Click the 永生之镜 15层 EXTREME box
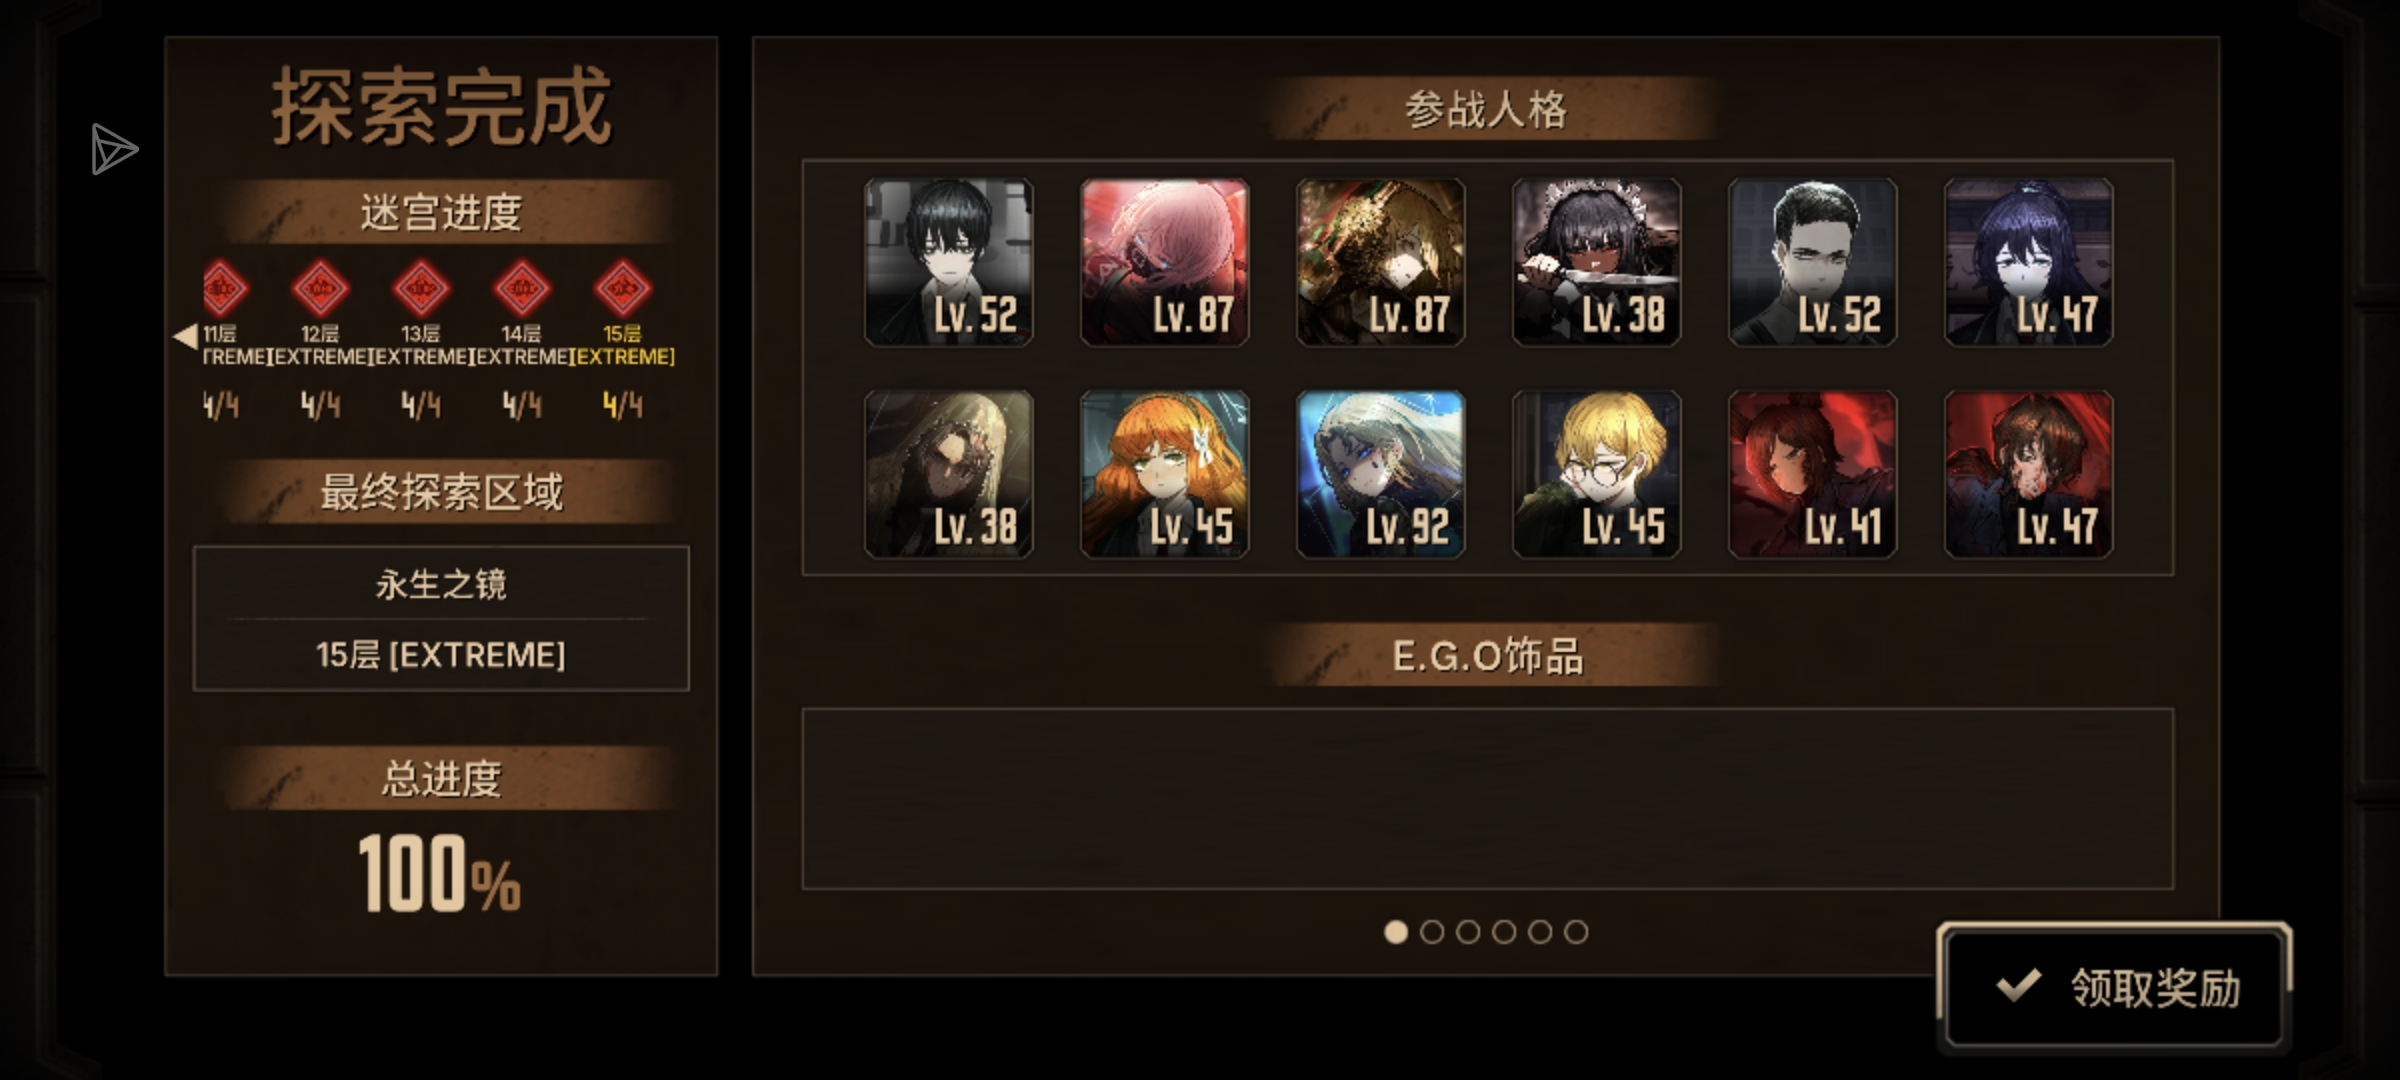Image resolution: width=2400 pixels, height=1080 pixels. click(x=441, y=618)
